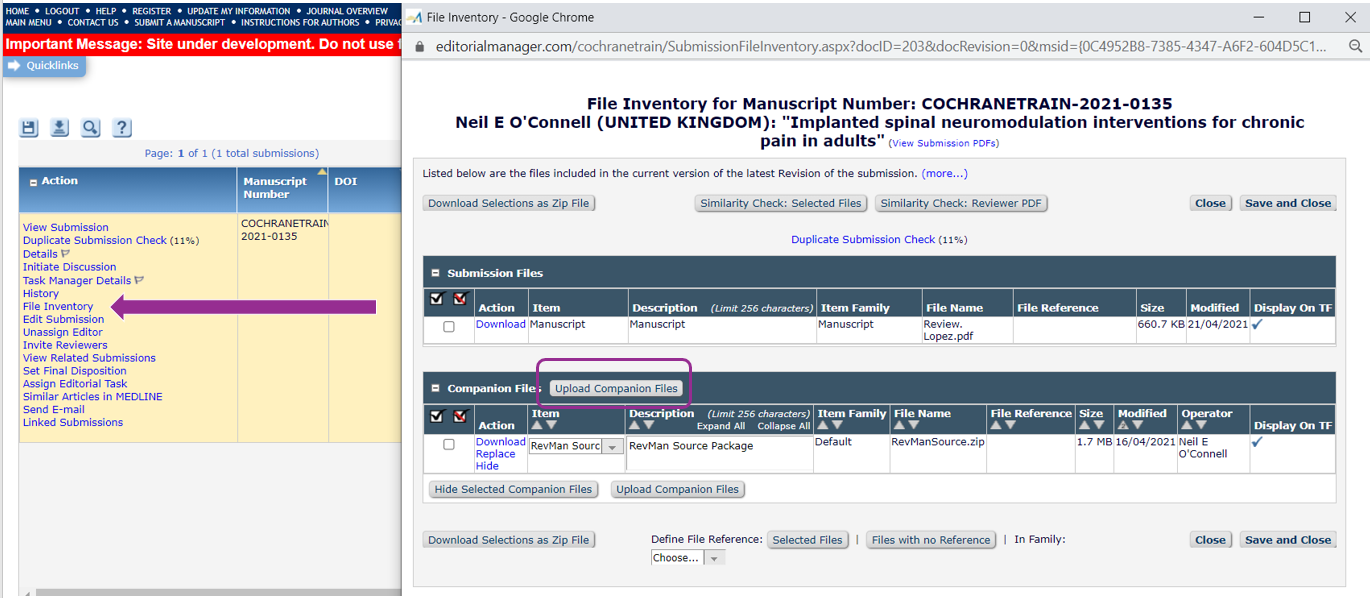The height and width of the screenshot is (598, 1370).
Task: Collapse the Companion Files section
Action: (435, 388)
